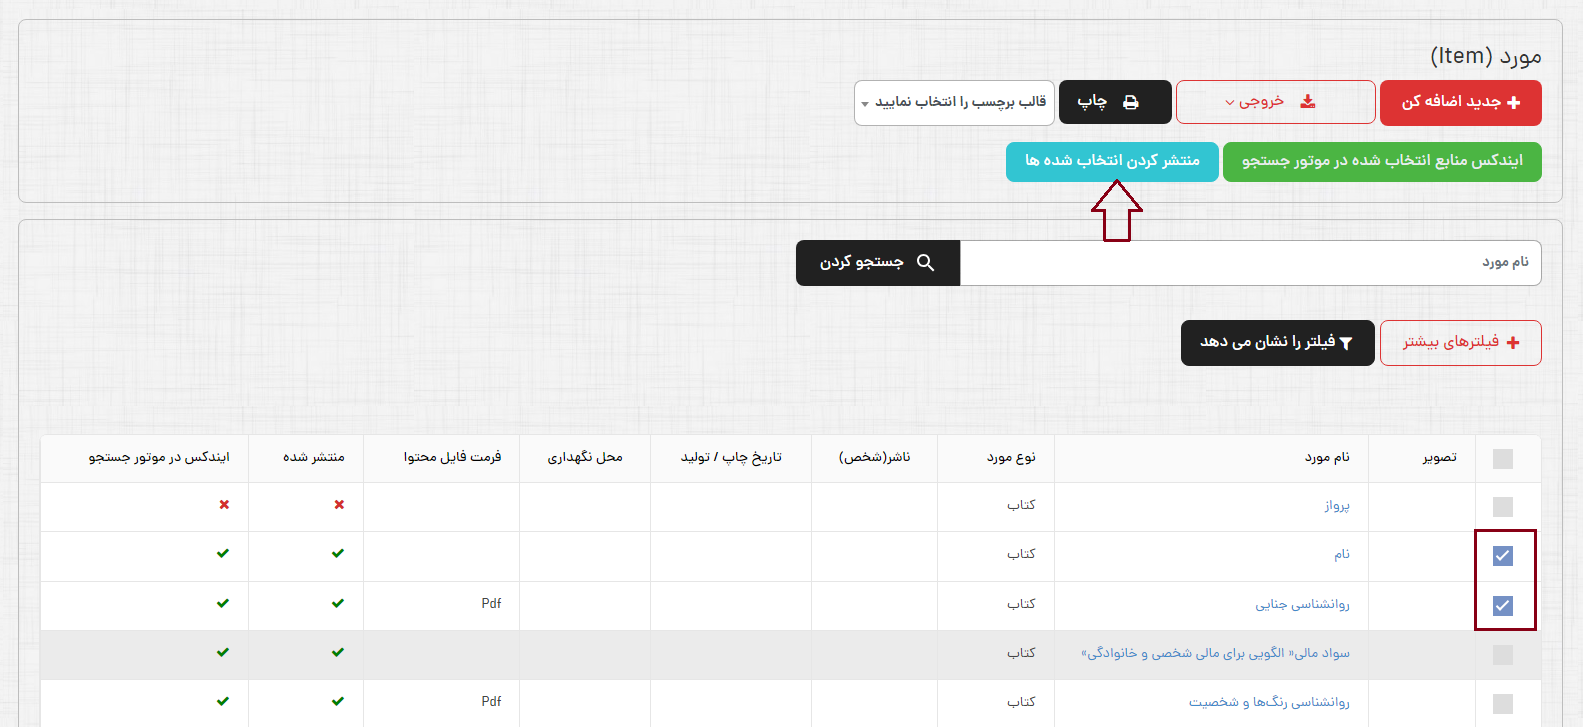Click the green search-engine index button
1583x727 pixels.
coord(1381,161)
